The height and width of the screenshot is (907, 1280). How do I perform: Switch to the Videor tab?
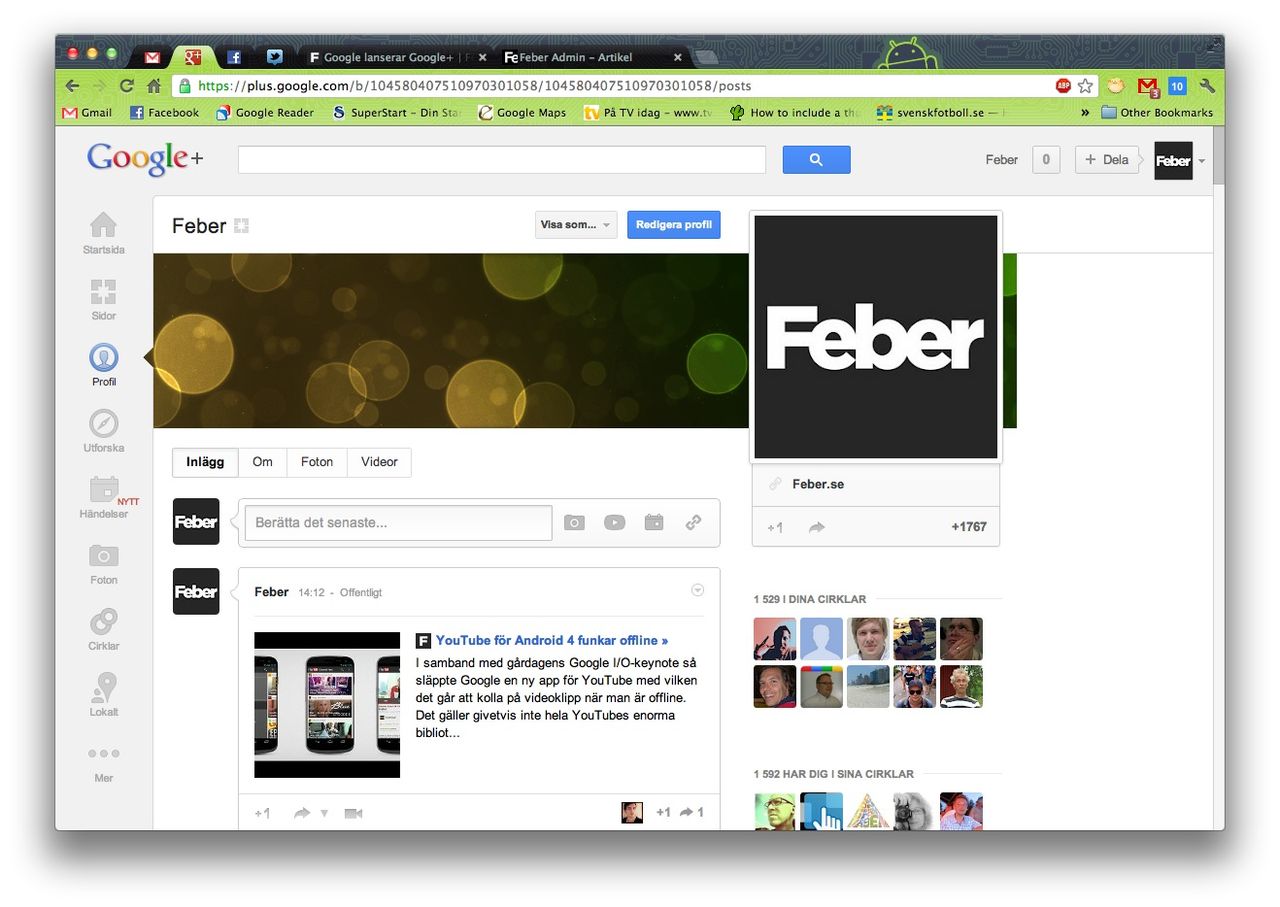click(x=379, y=462)
